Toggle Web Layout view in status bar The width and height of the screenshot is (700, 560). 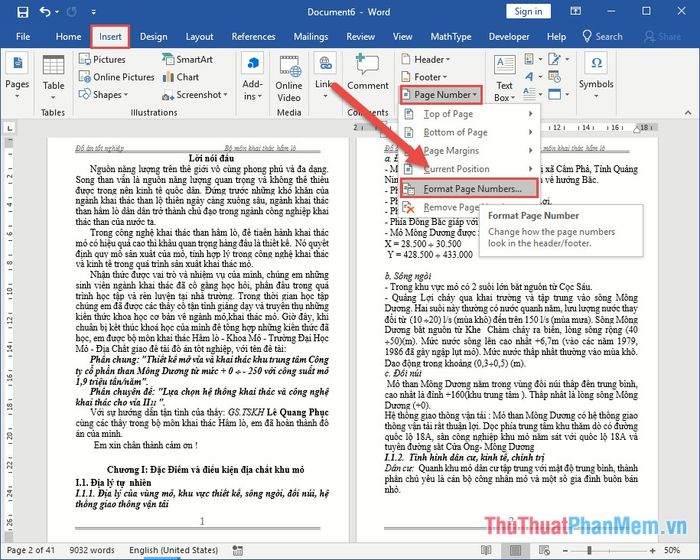[x=544, y=550]
